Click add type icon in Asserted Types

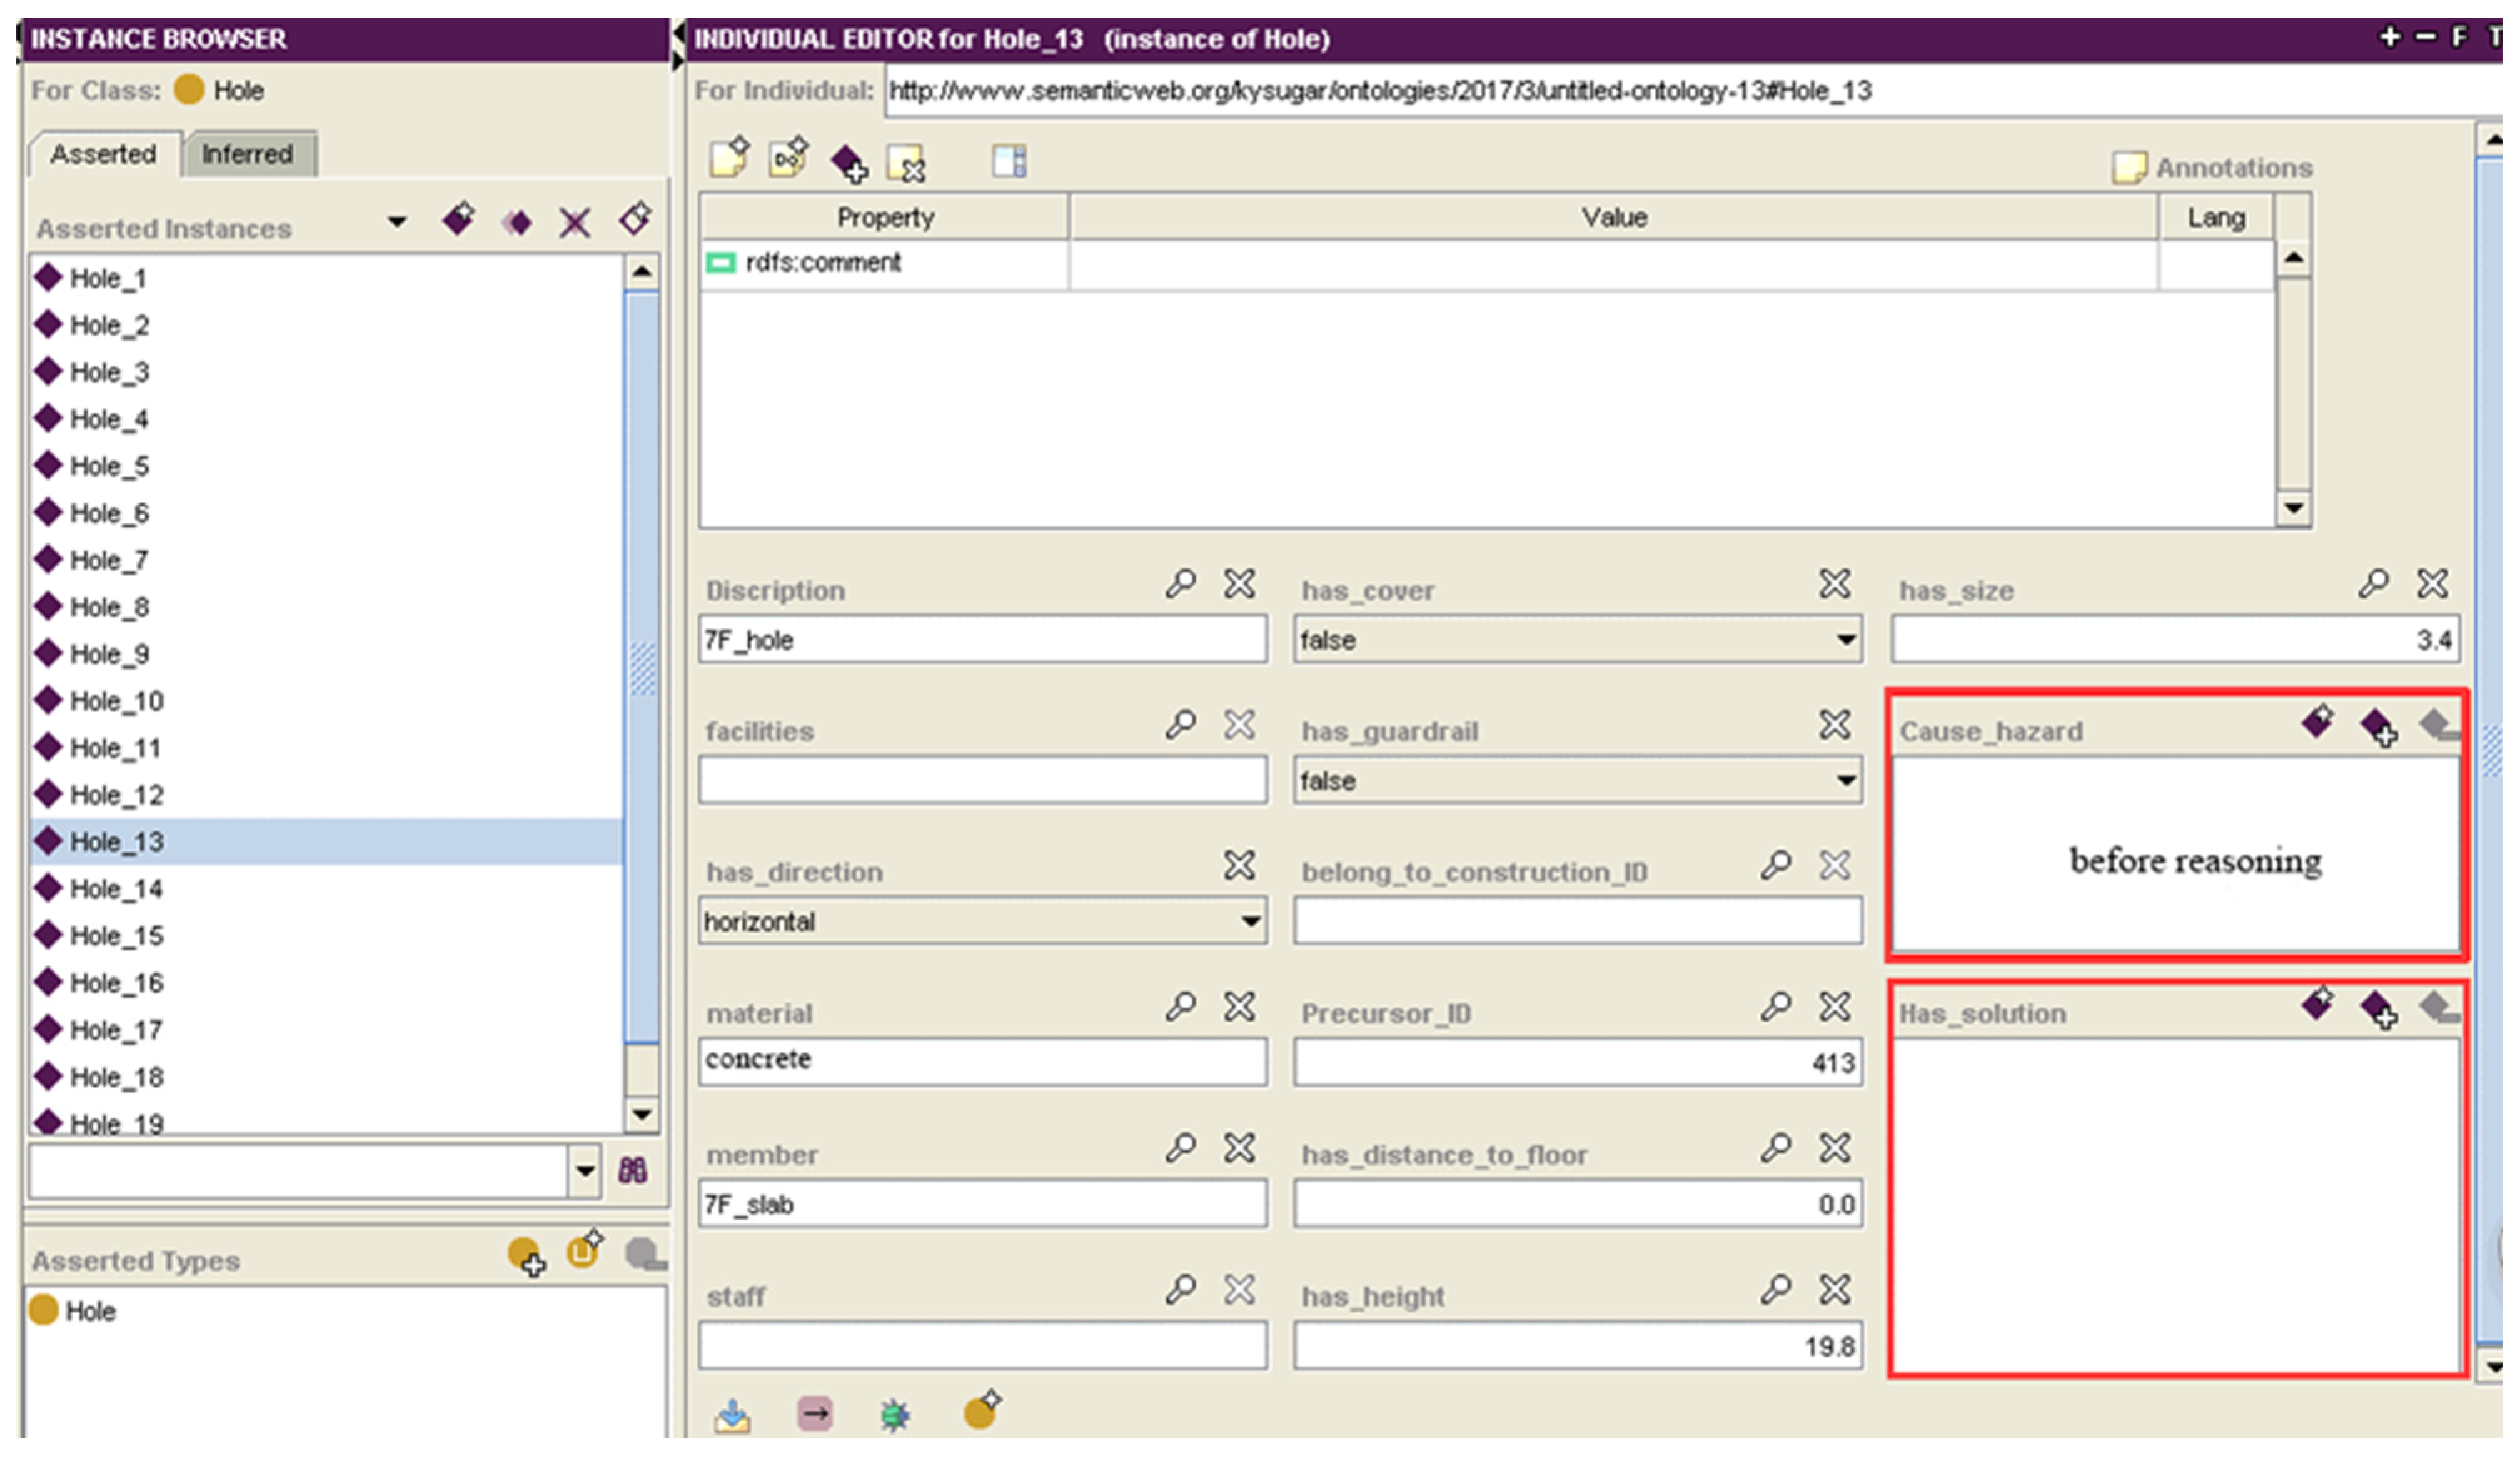tap(525, 1256)
